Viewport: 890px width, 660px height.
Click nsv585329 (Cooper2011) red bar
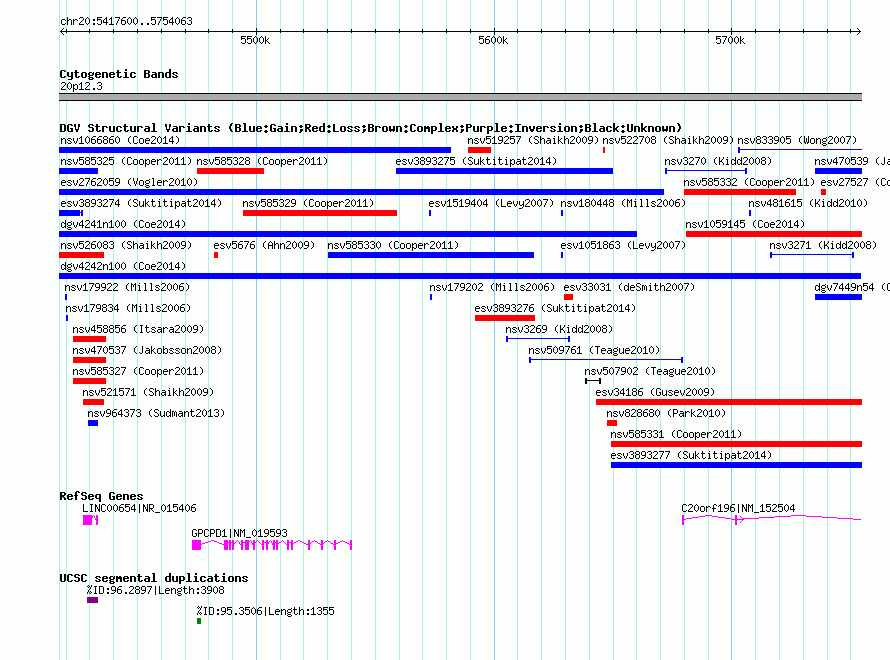[320, 213]
